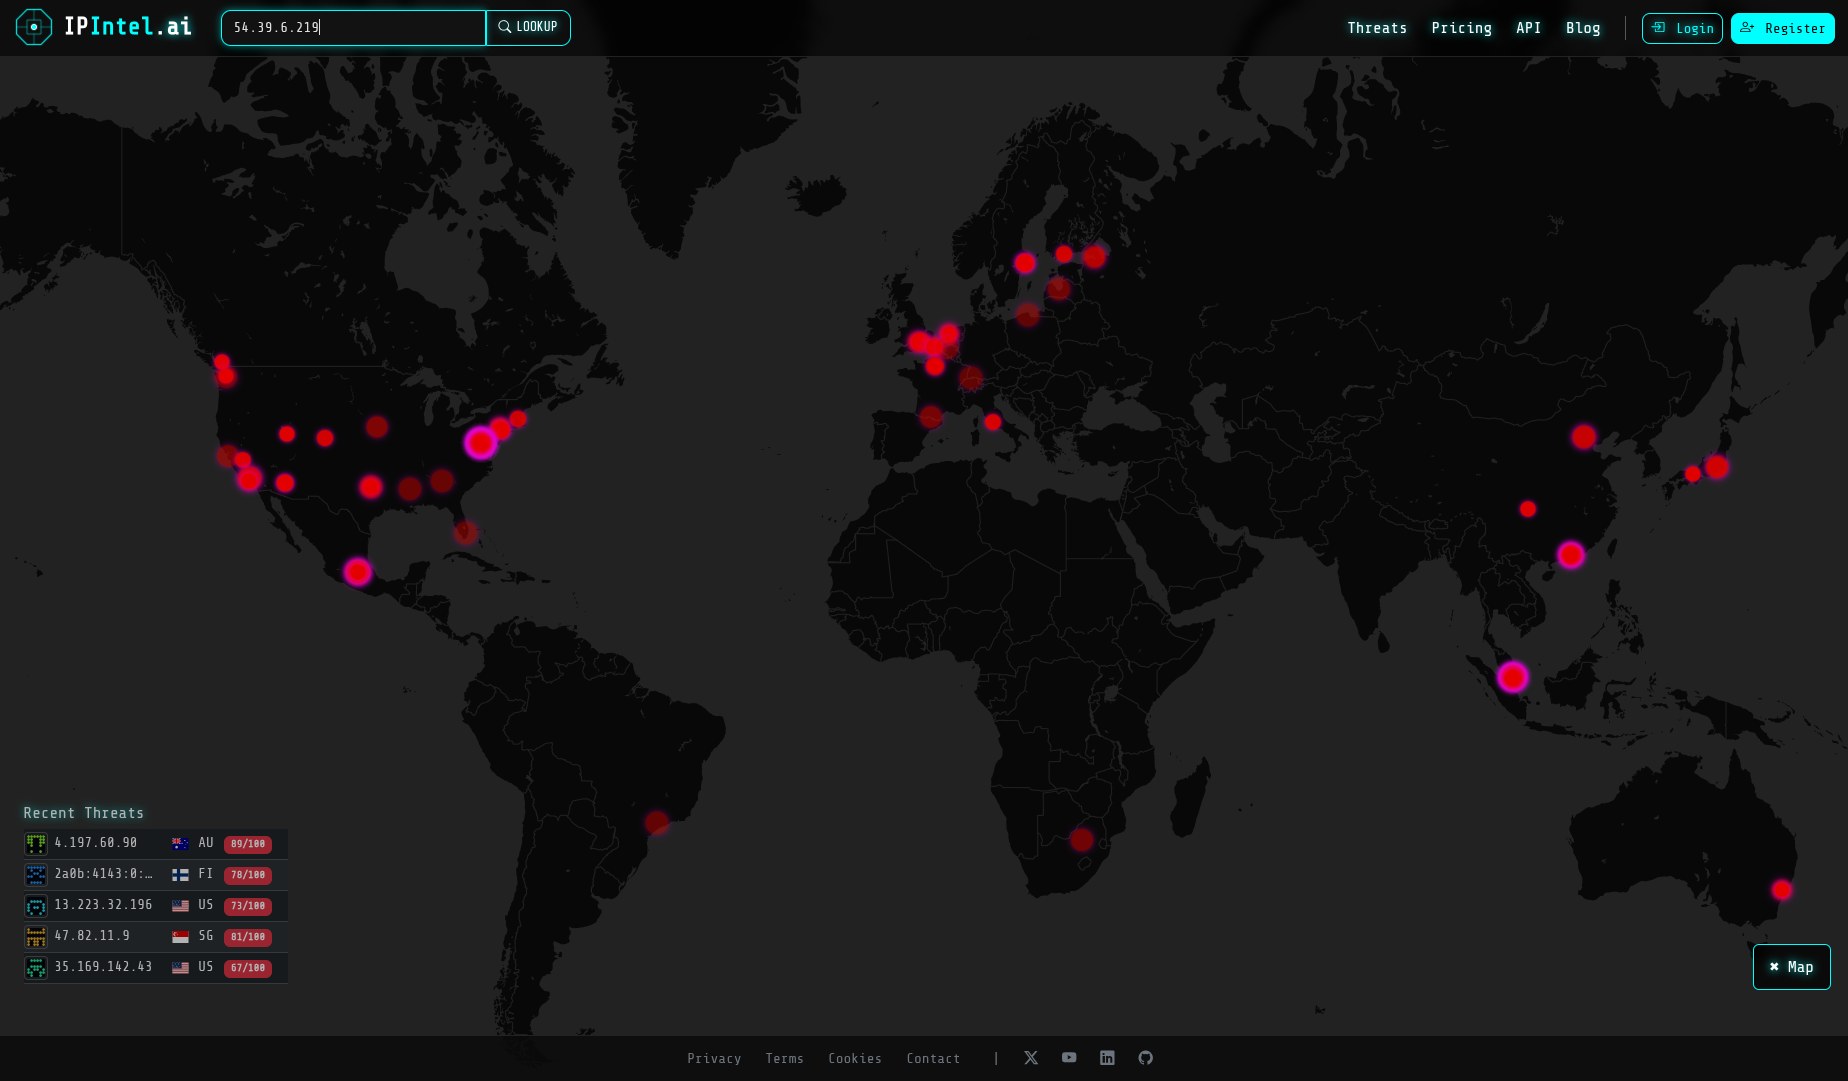Click the threat marker in southern Mexico
This screenshot has height=1081, width=1848.
pos(358,572)
